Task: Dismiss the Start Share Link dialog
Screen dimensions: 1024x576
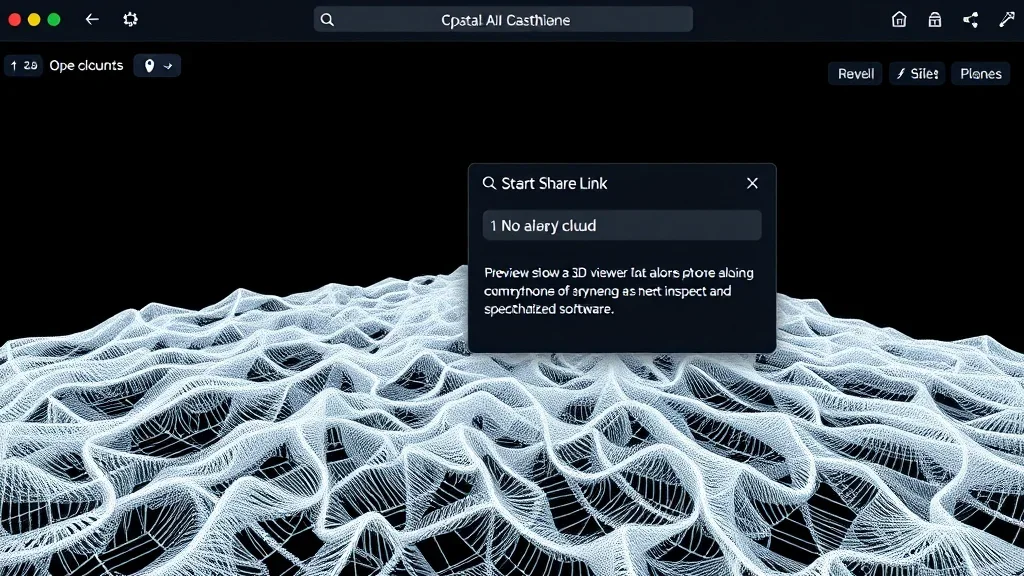Action: [x=752, y=183]
